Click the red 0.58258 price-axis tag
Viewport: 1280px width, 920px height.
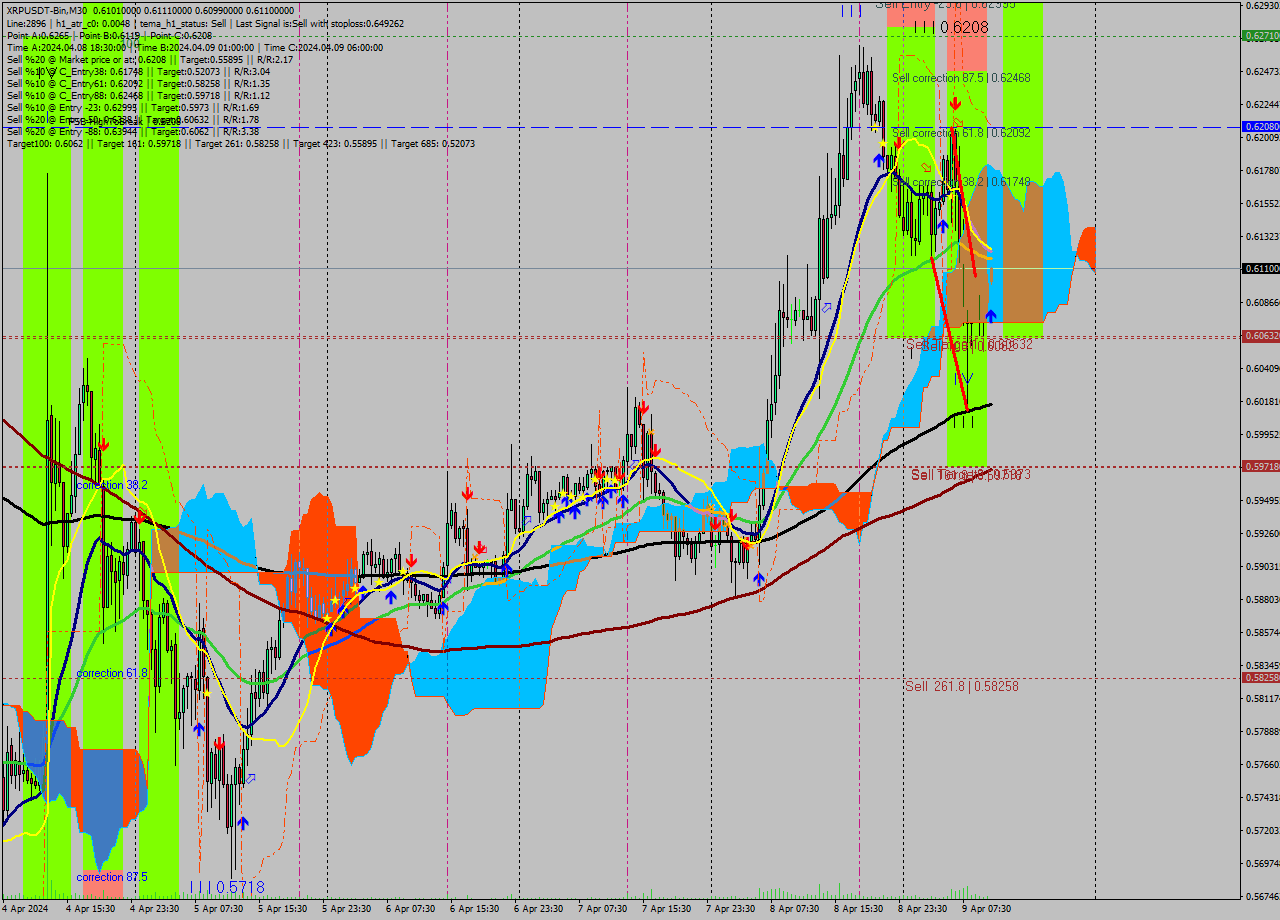pos(1261,677)
